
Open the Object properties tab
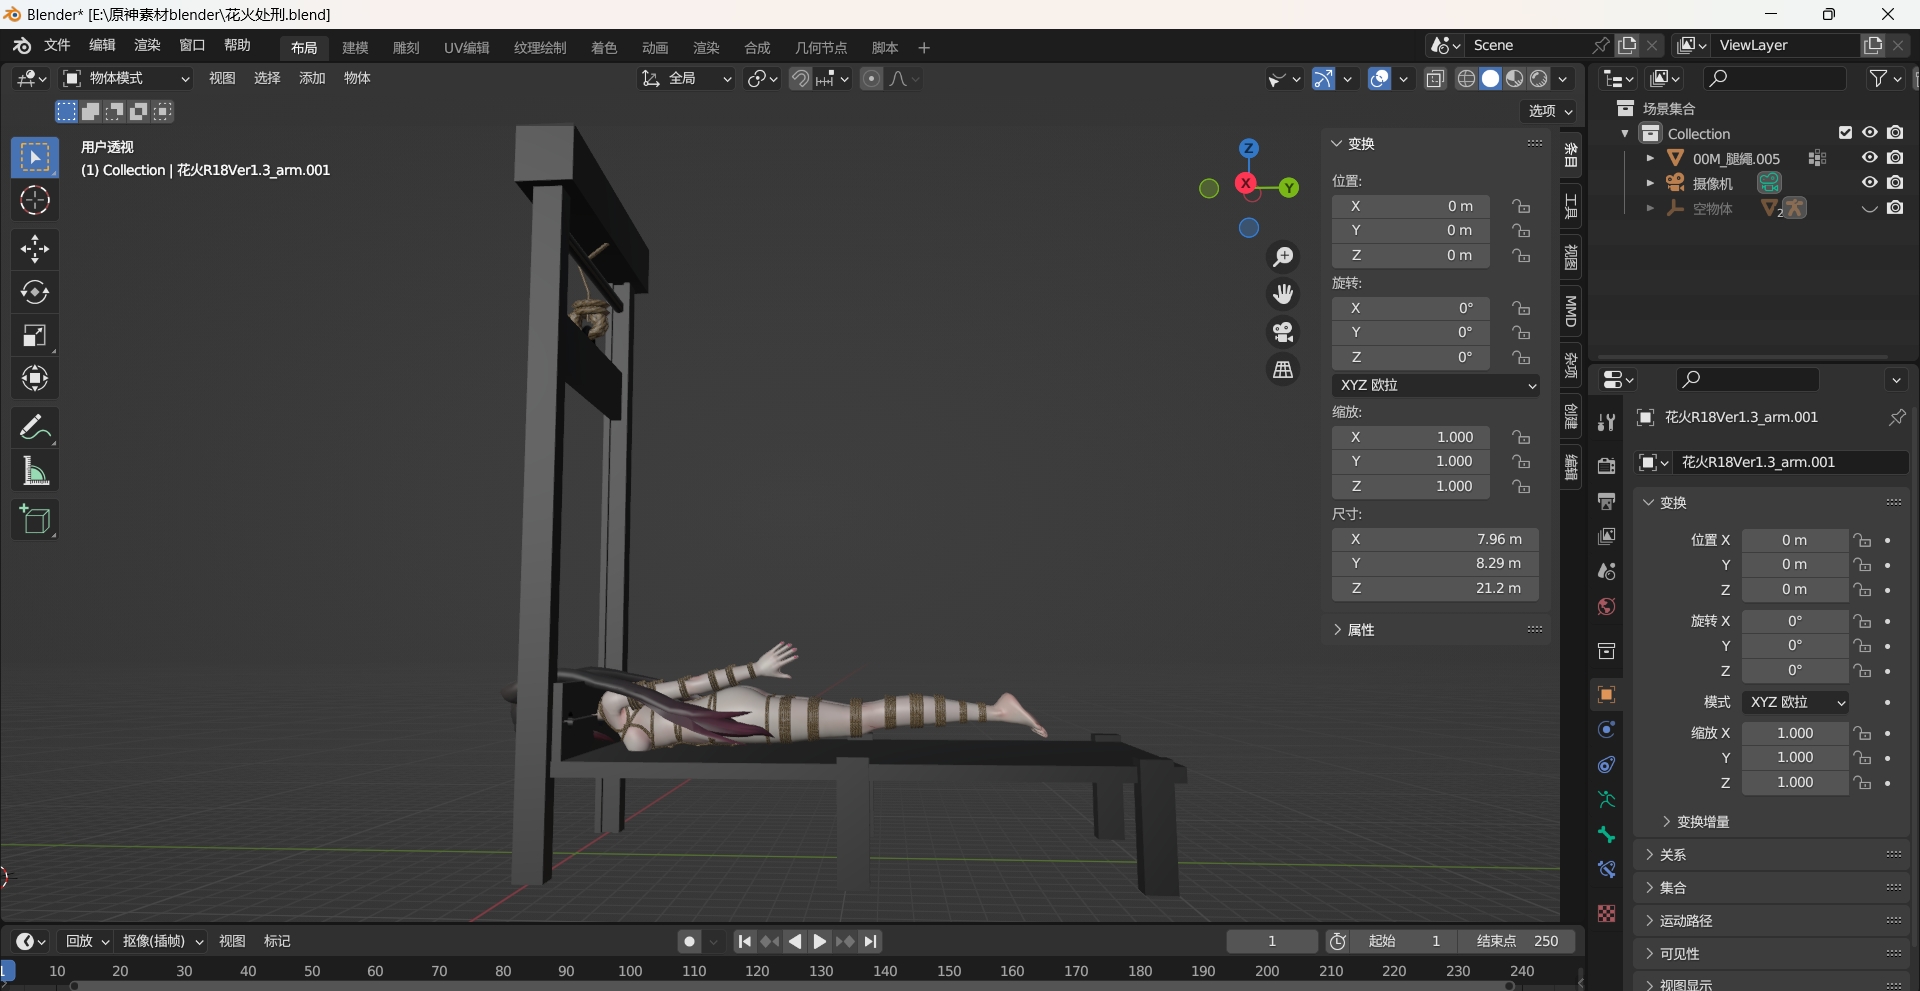(1606, 694)
